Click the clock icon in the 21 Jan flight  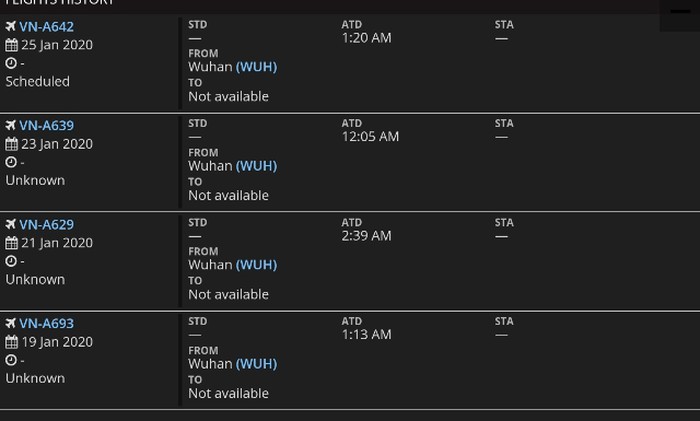pyautogui.click(x=11, y=261)
